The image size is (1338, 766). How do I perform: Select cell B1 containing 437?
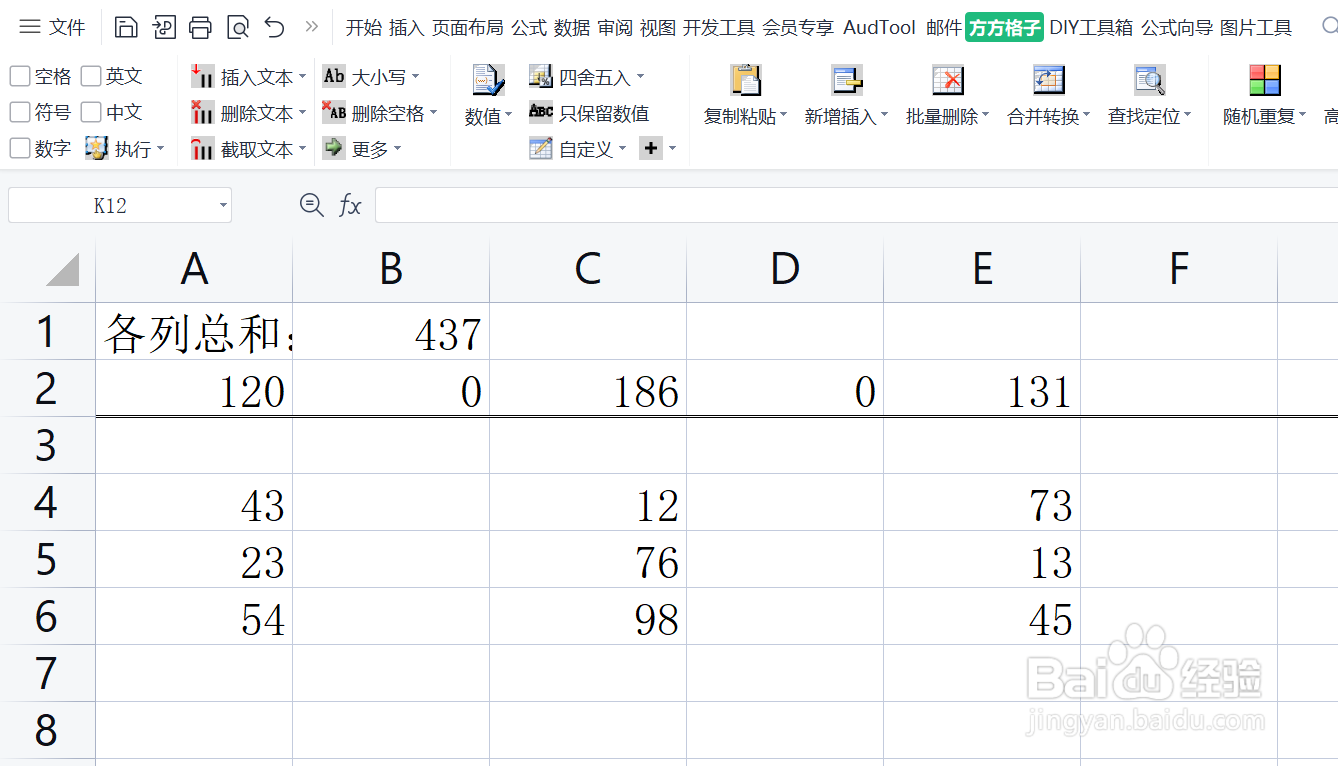point(391,332)
